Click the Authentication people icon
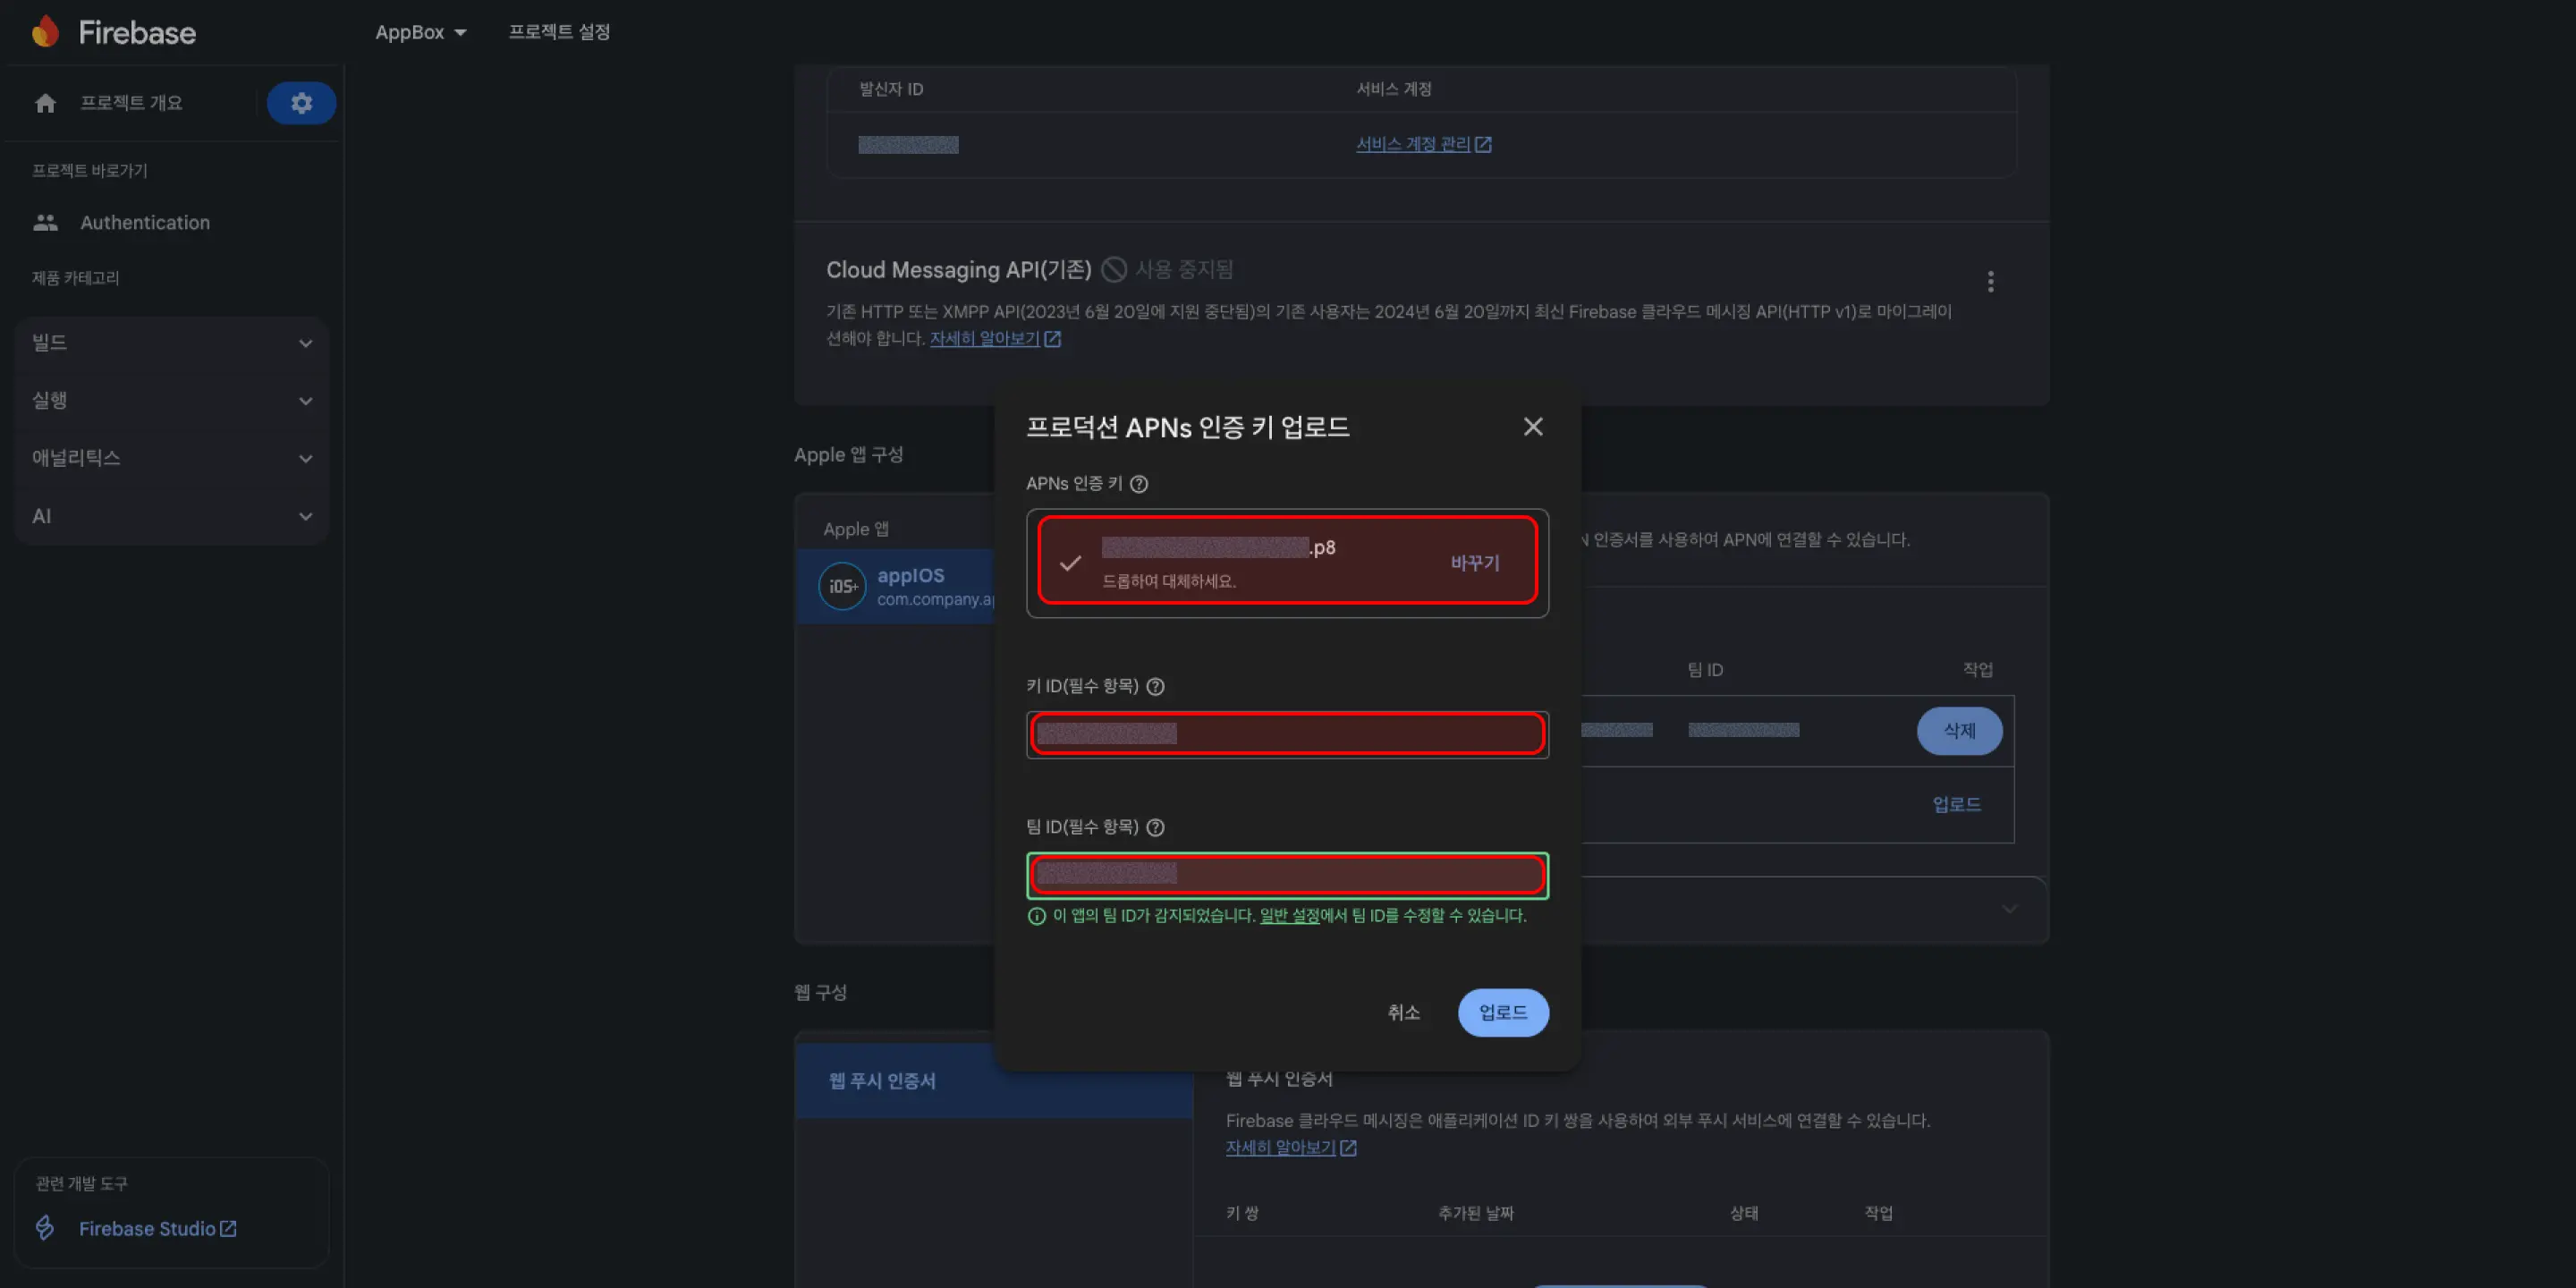 tap(45, 223)
